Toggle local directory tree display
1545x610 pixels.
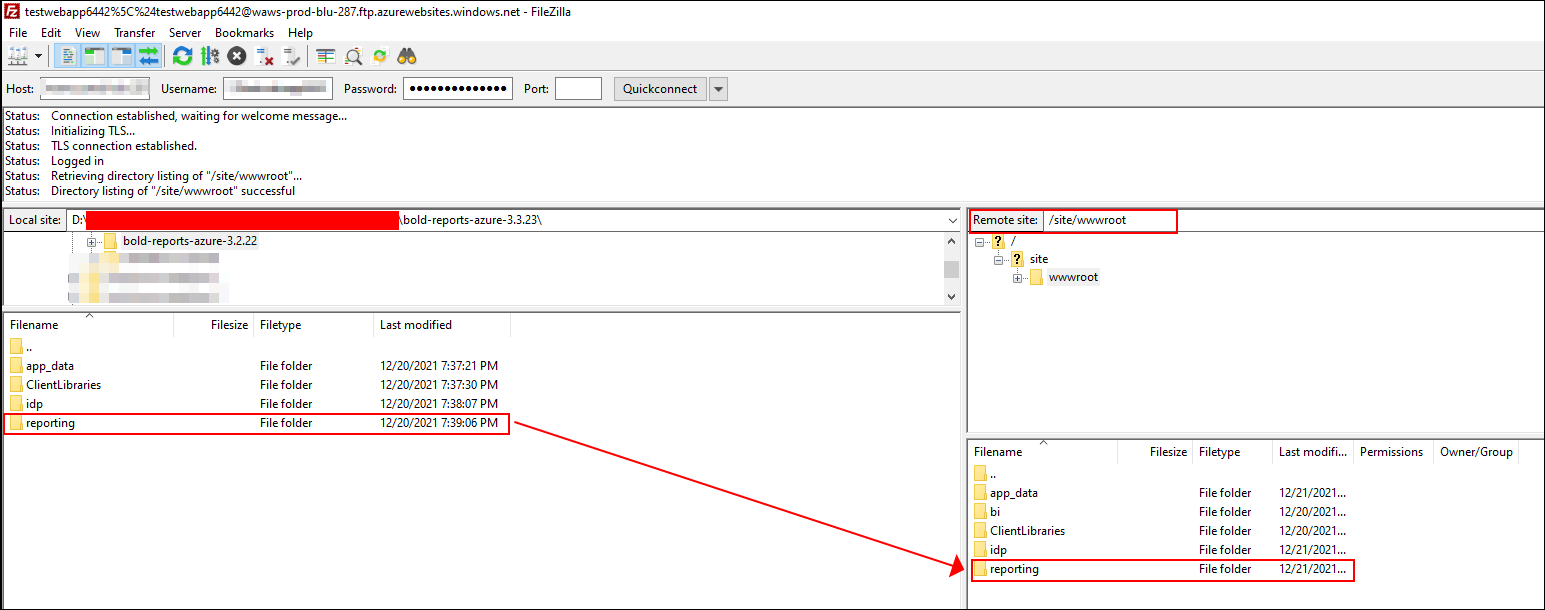pyautogui.click(x=95, y=56)
